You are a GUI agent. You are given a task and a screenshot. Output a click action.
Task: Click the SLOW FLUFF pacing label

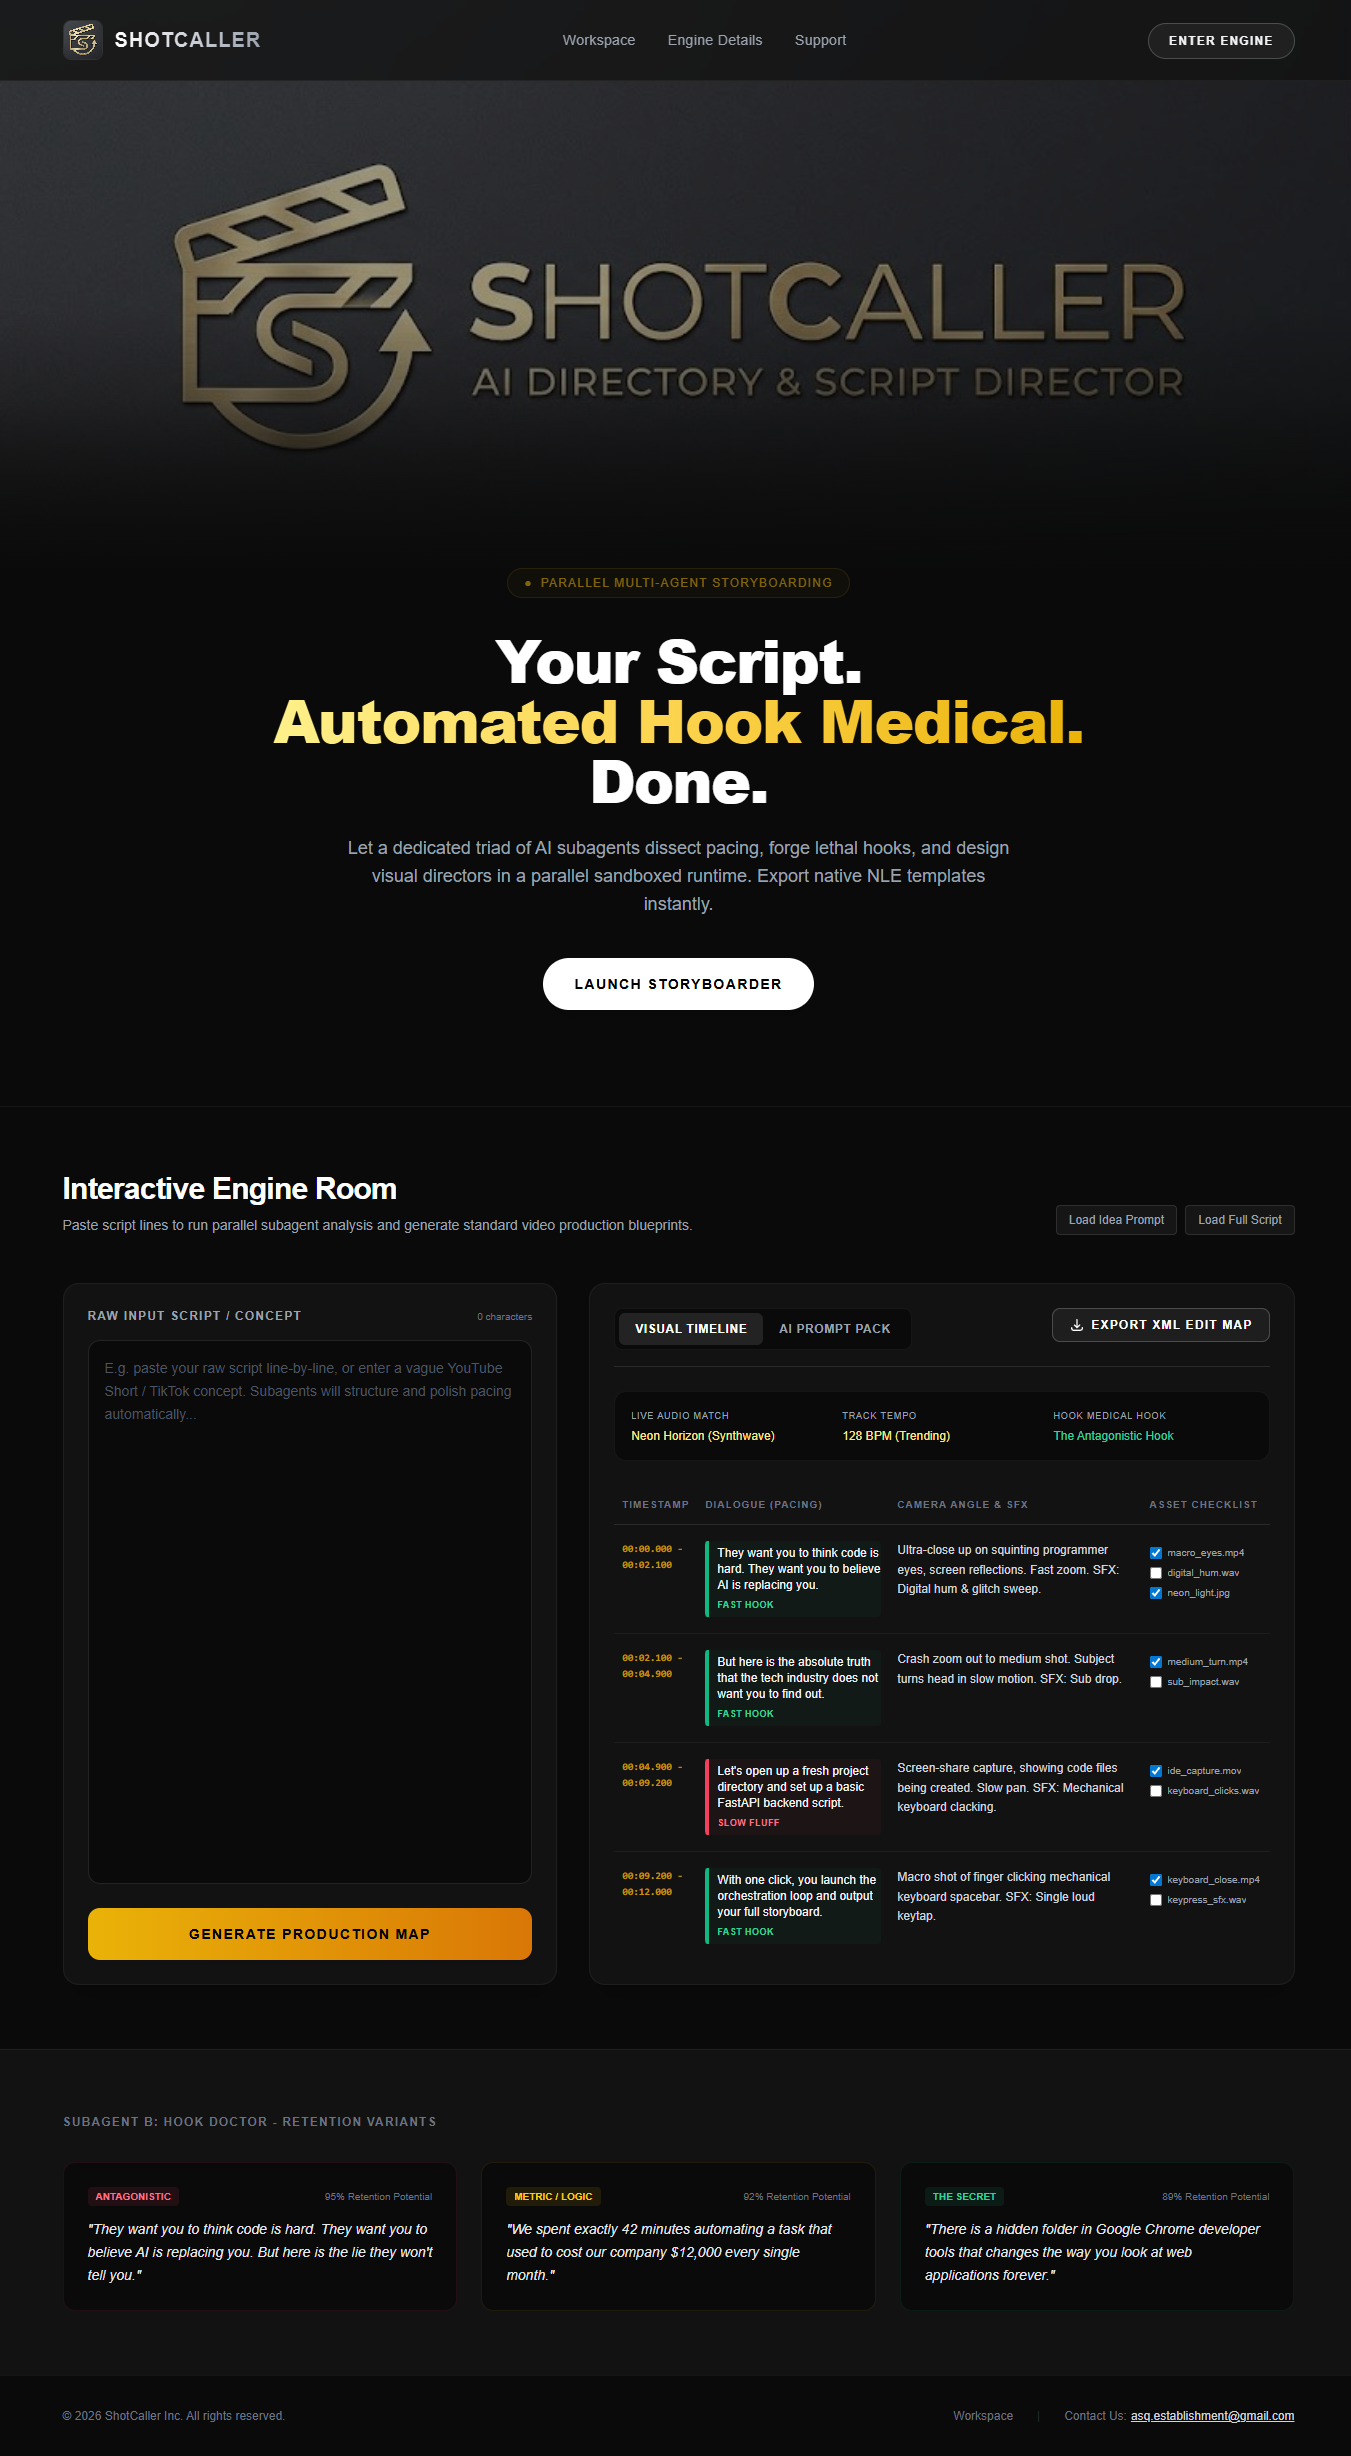point(748,1823)
